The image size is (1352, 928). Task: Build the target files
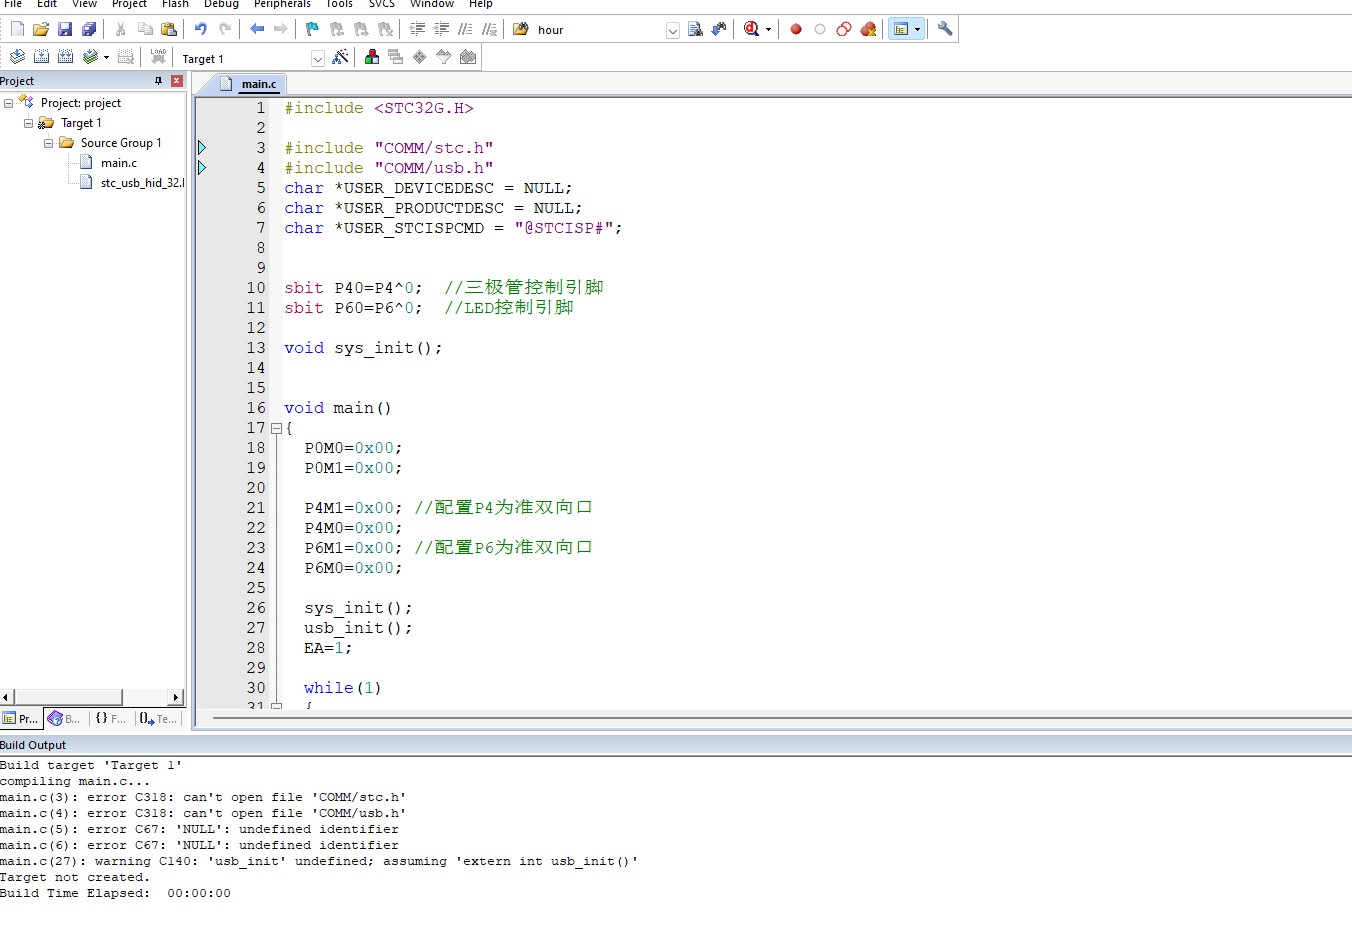(41, 57)
